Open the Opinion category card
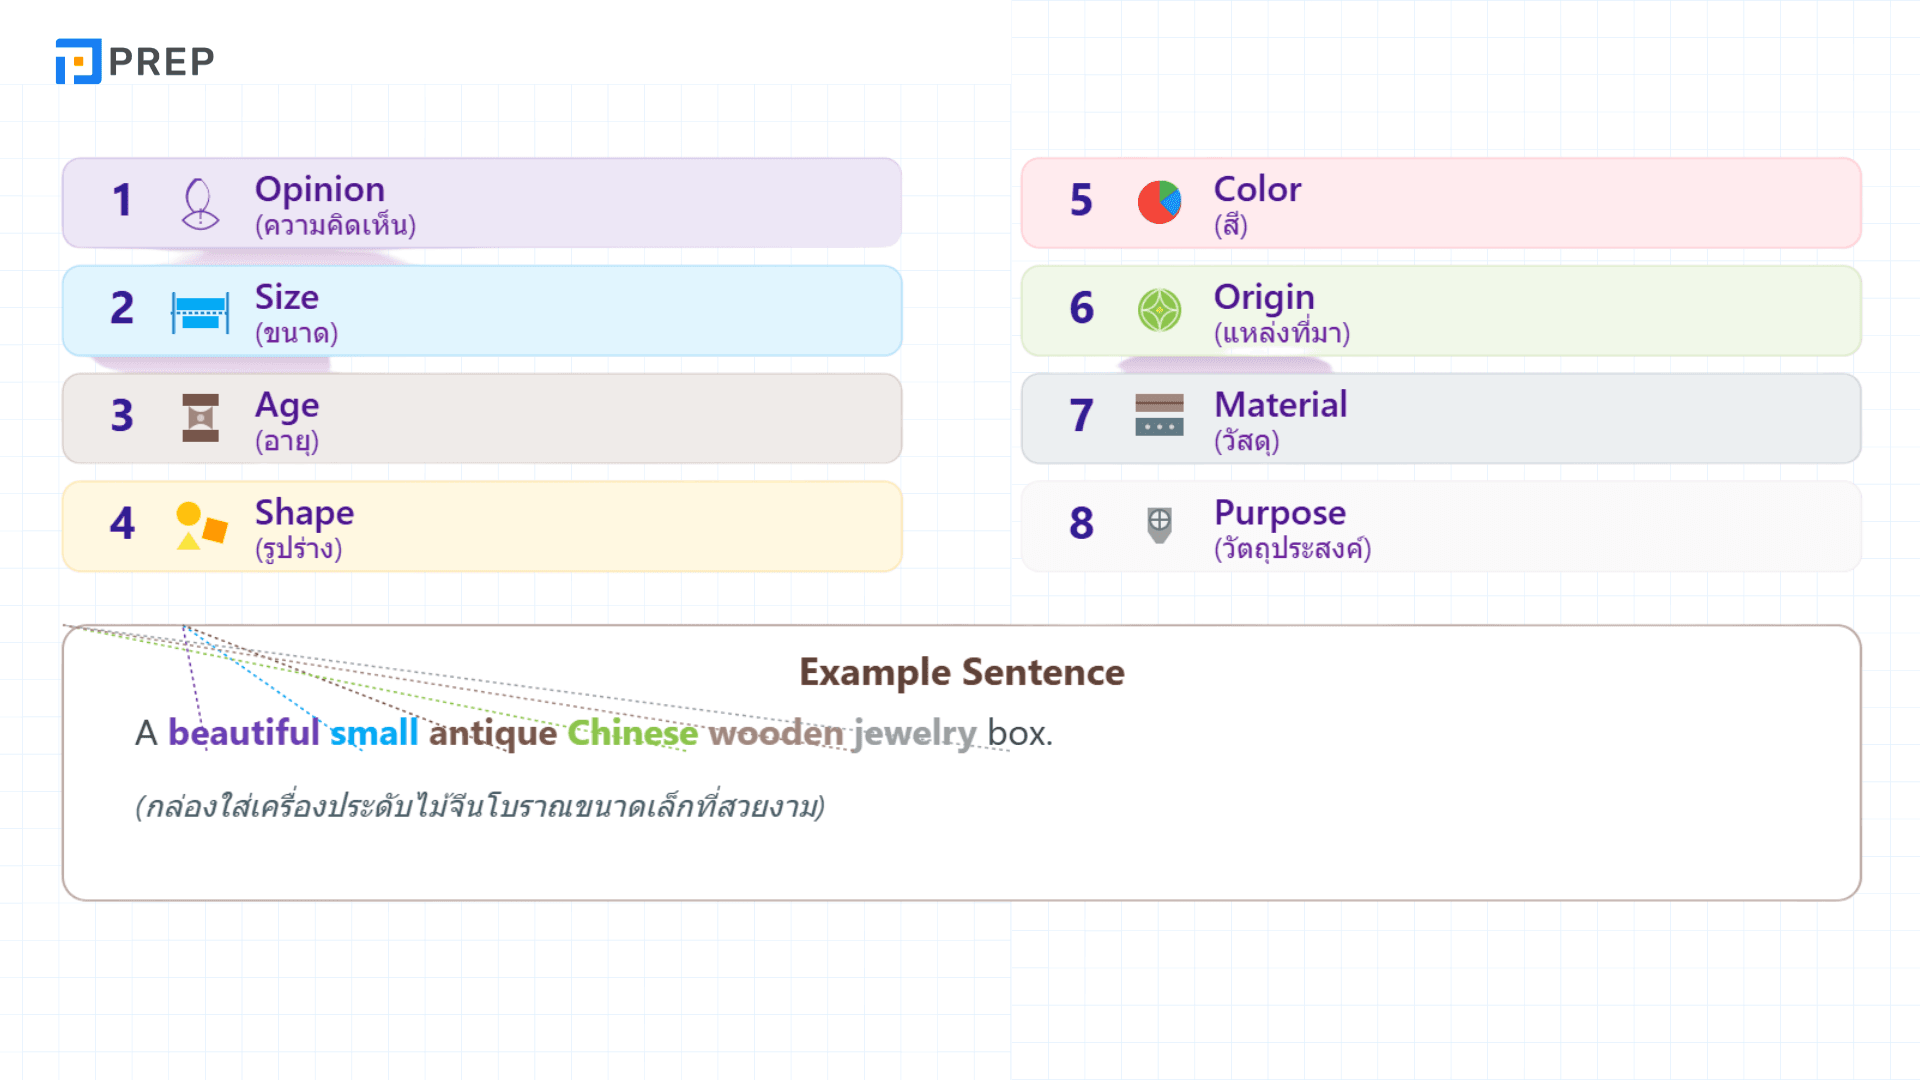 coord(482,203)
